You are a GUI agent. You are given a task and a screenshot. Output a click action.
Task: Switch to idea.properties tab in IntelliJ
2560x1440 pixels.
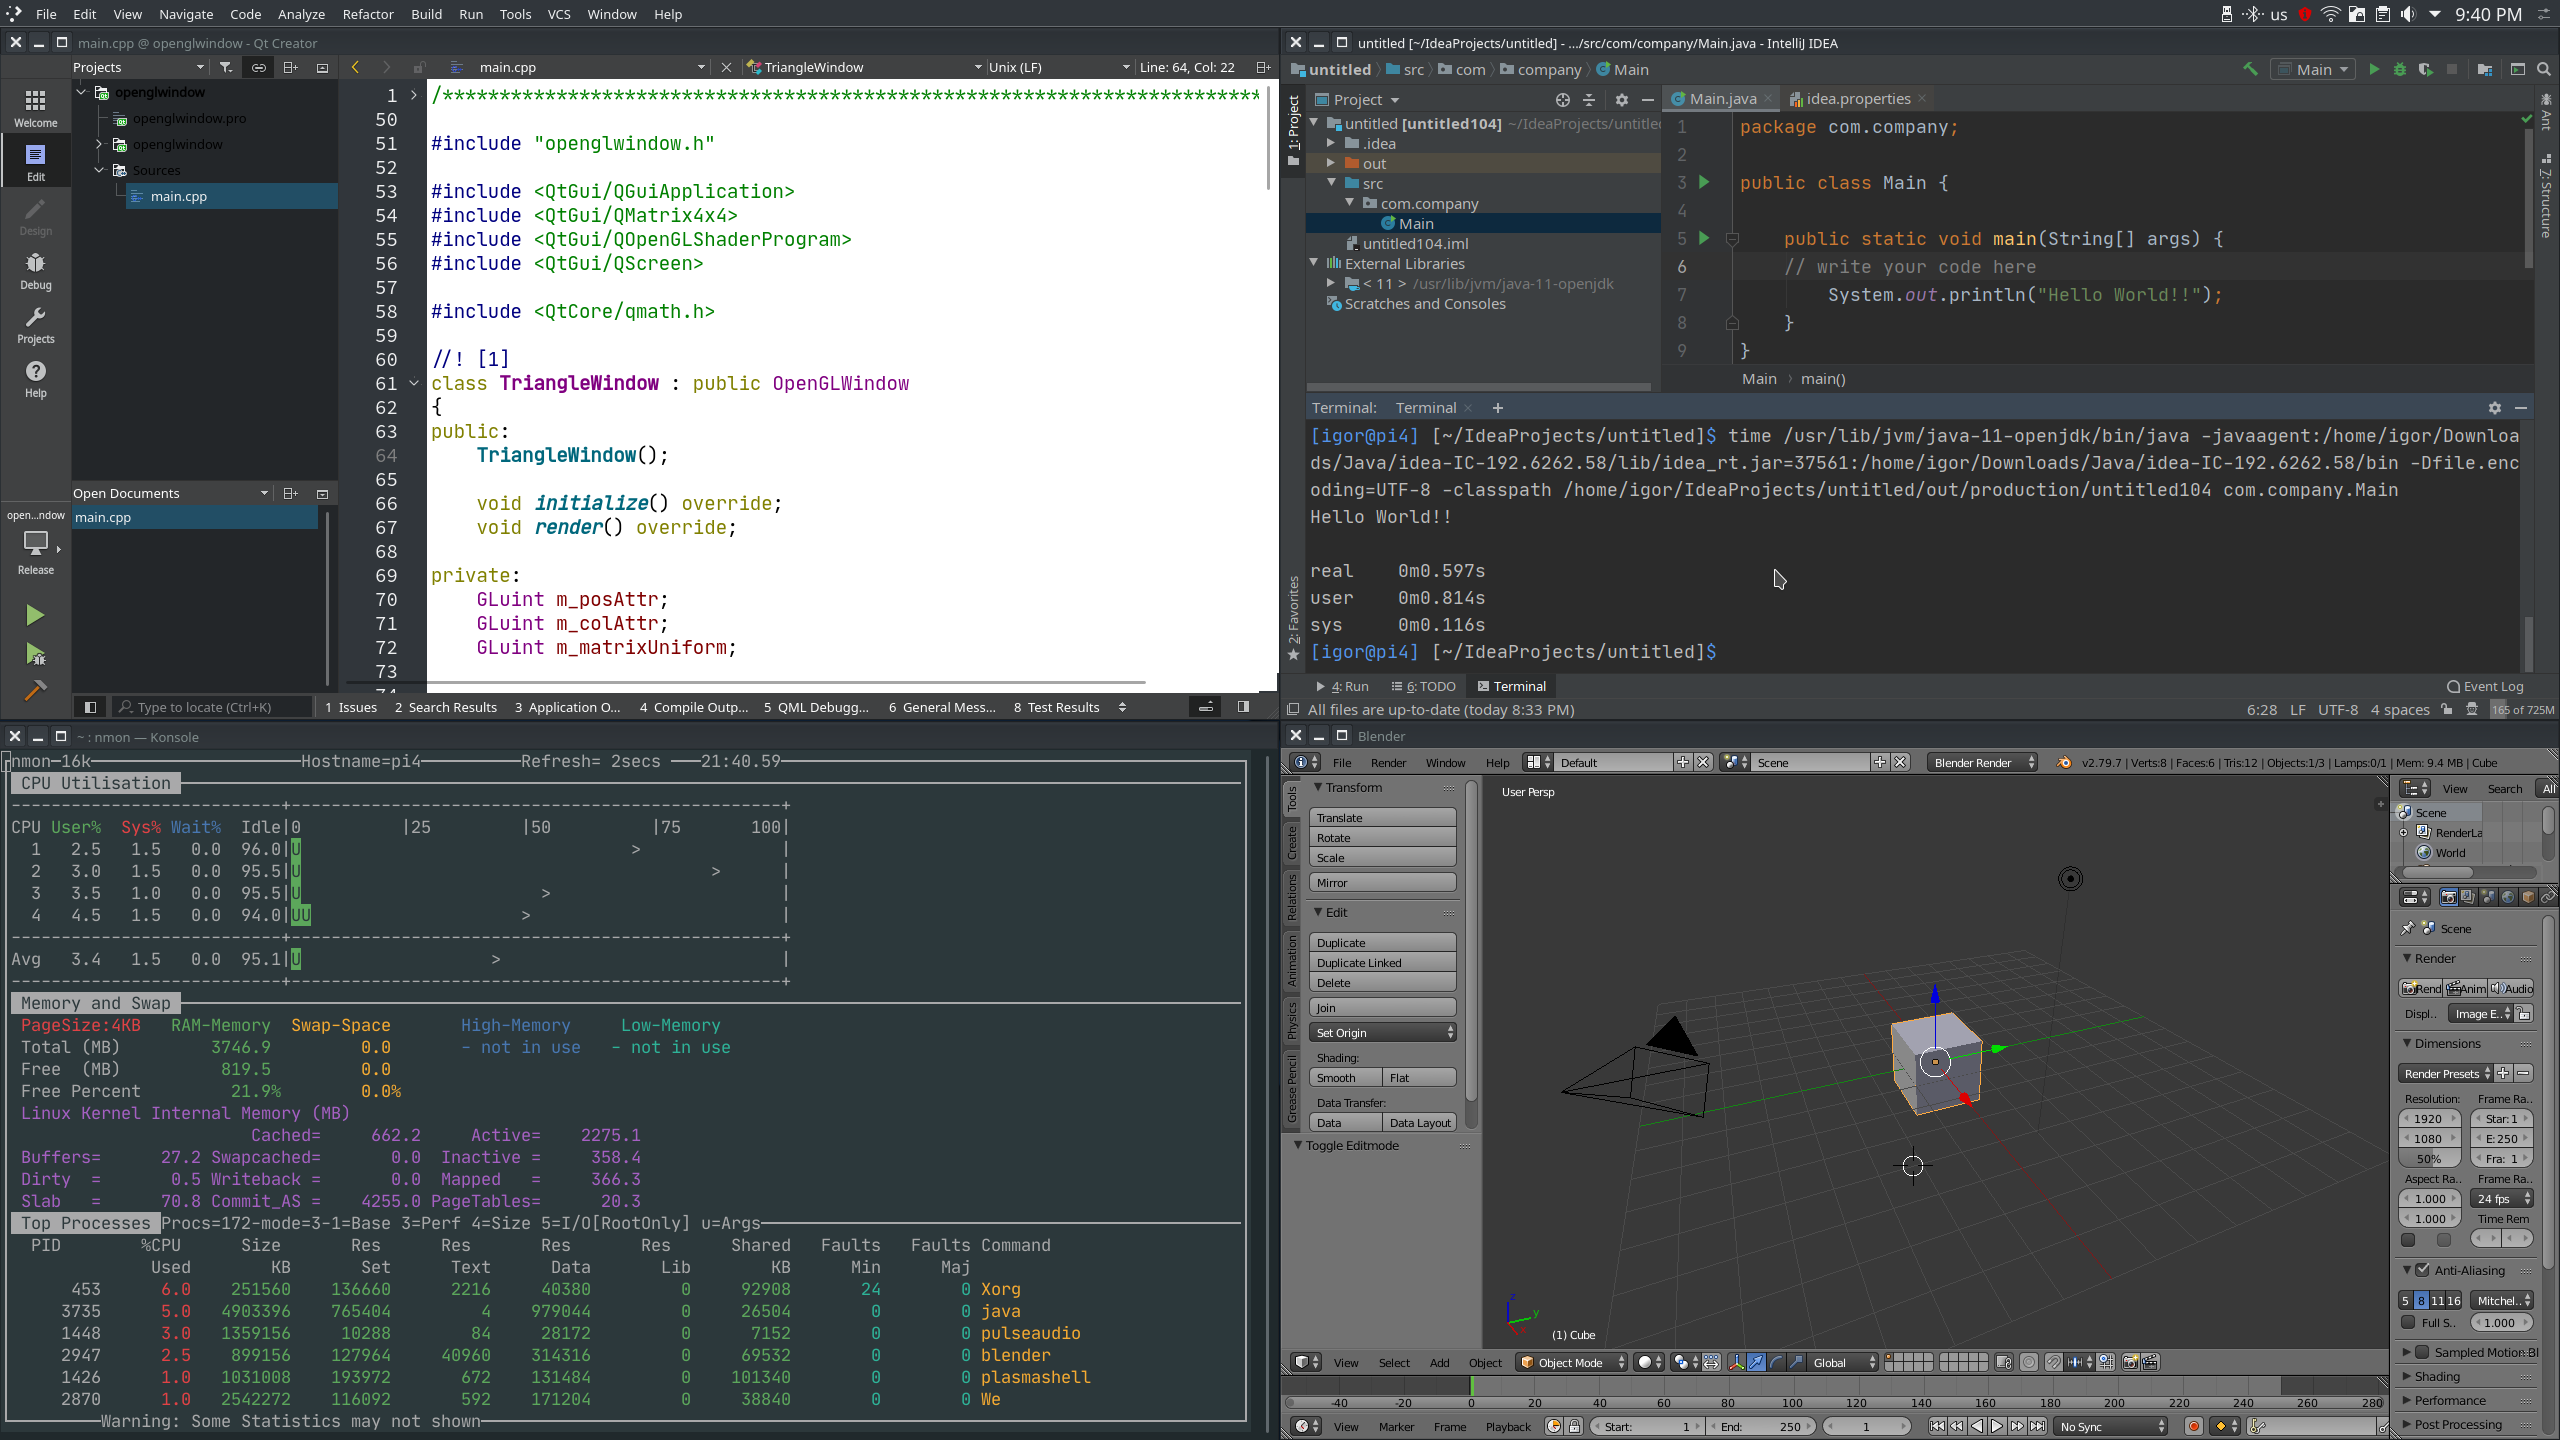[x=1857, y=98]
